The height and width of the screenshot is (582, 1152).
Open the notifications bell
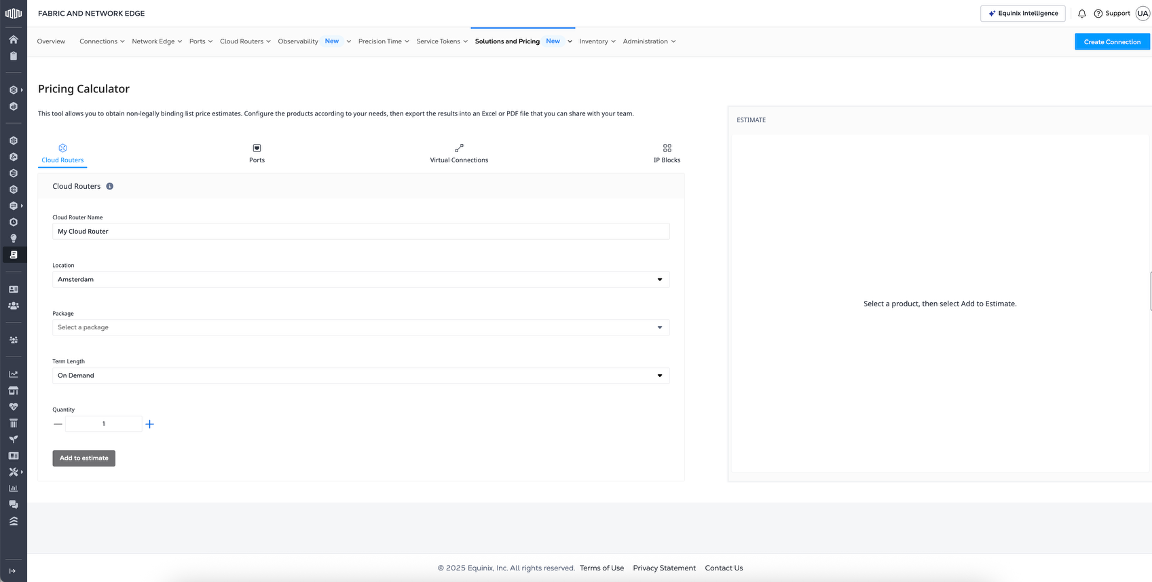(x=1082, y=13)
